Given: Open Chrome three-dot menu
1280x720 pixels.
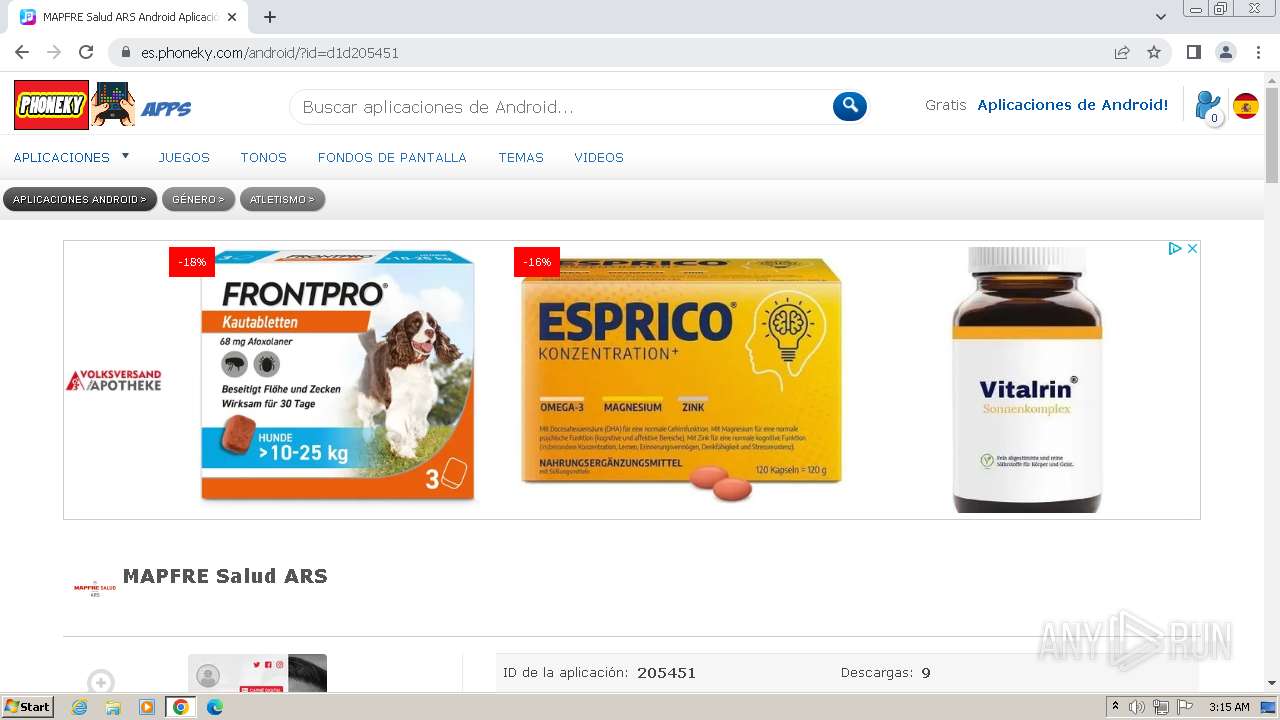Looking at the screenshot, I should coord(1257,52).
